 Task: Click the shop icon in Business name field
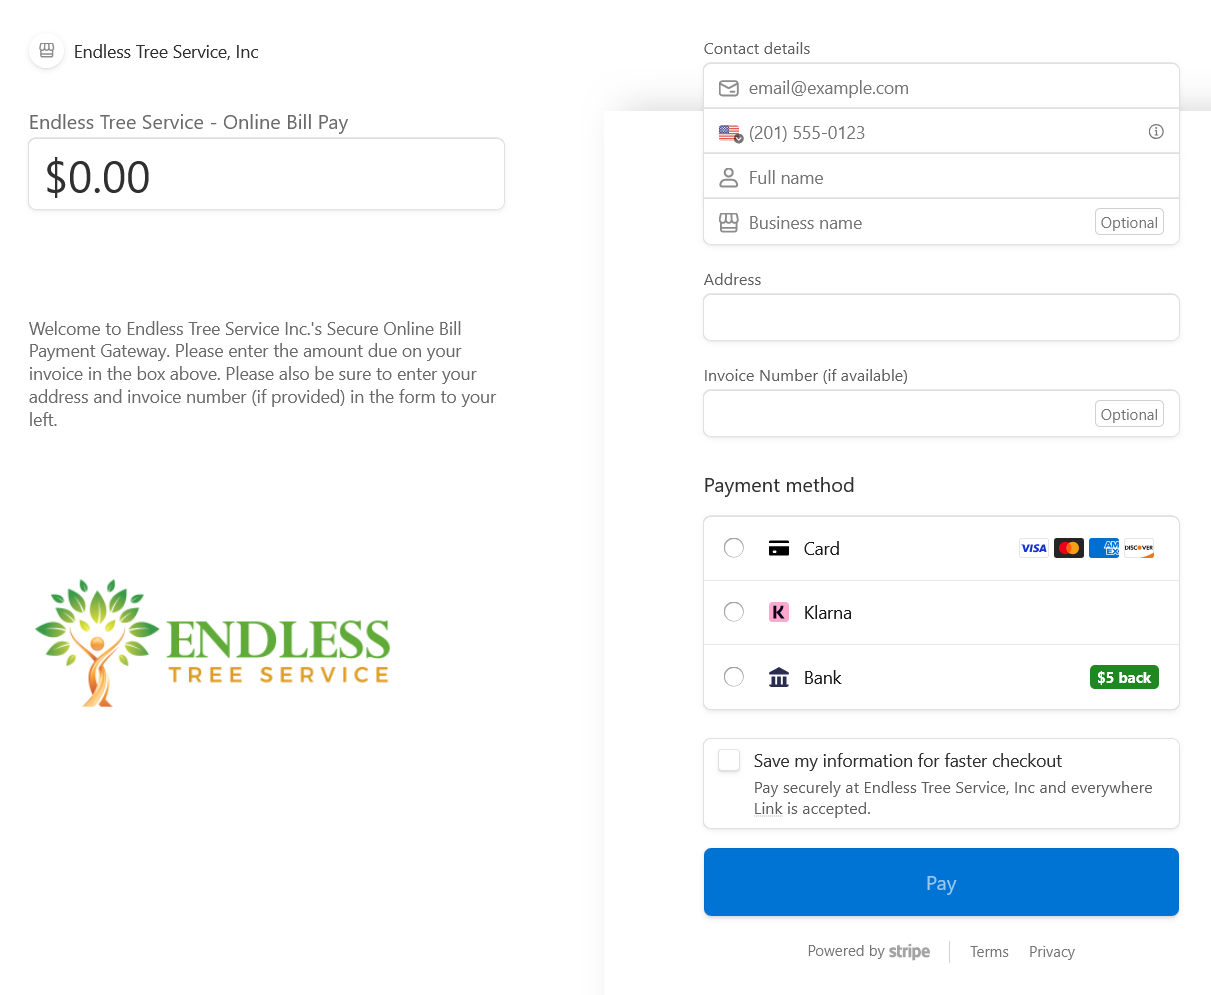click(x=729, y=223)
